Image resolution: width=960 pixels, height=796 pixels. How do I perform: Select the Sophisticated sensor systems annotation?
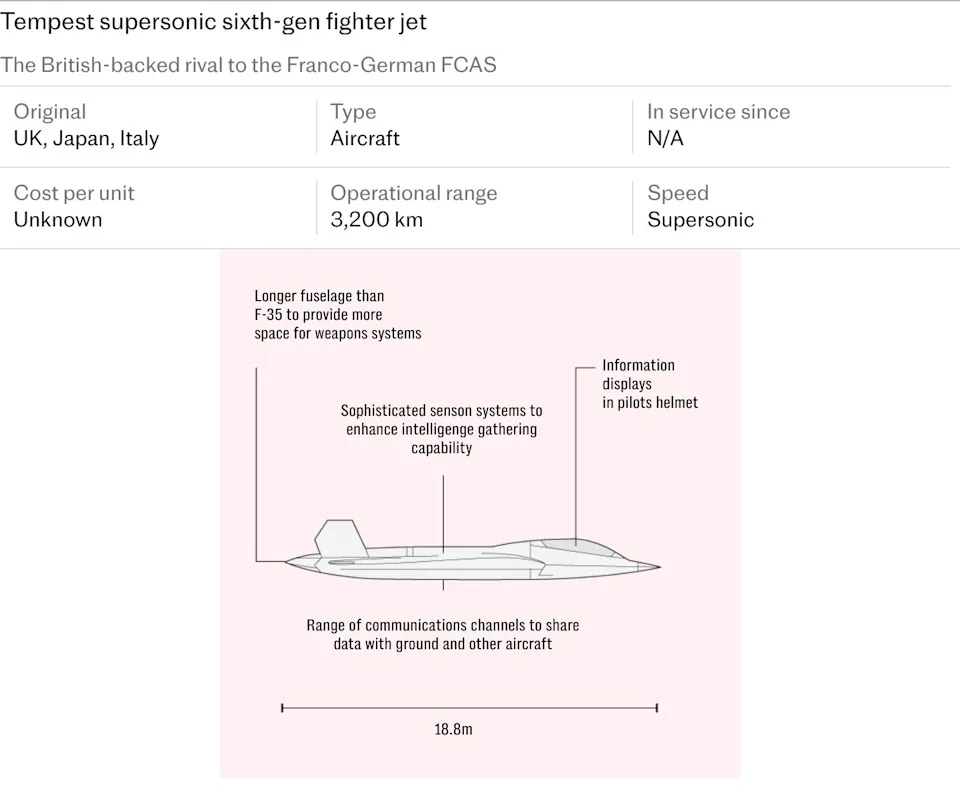(441, 429)
